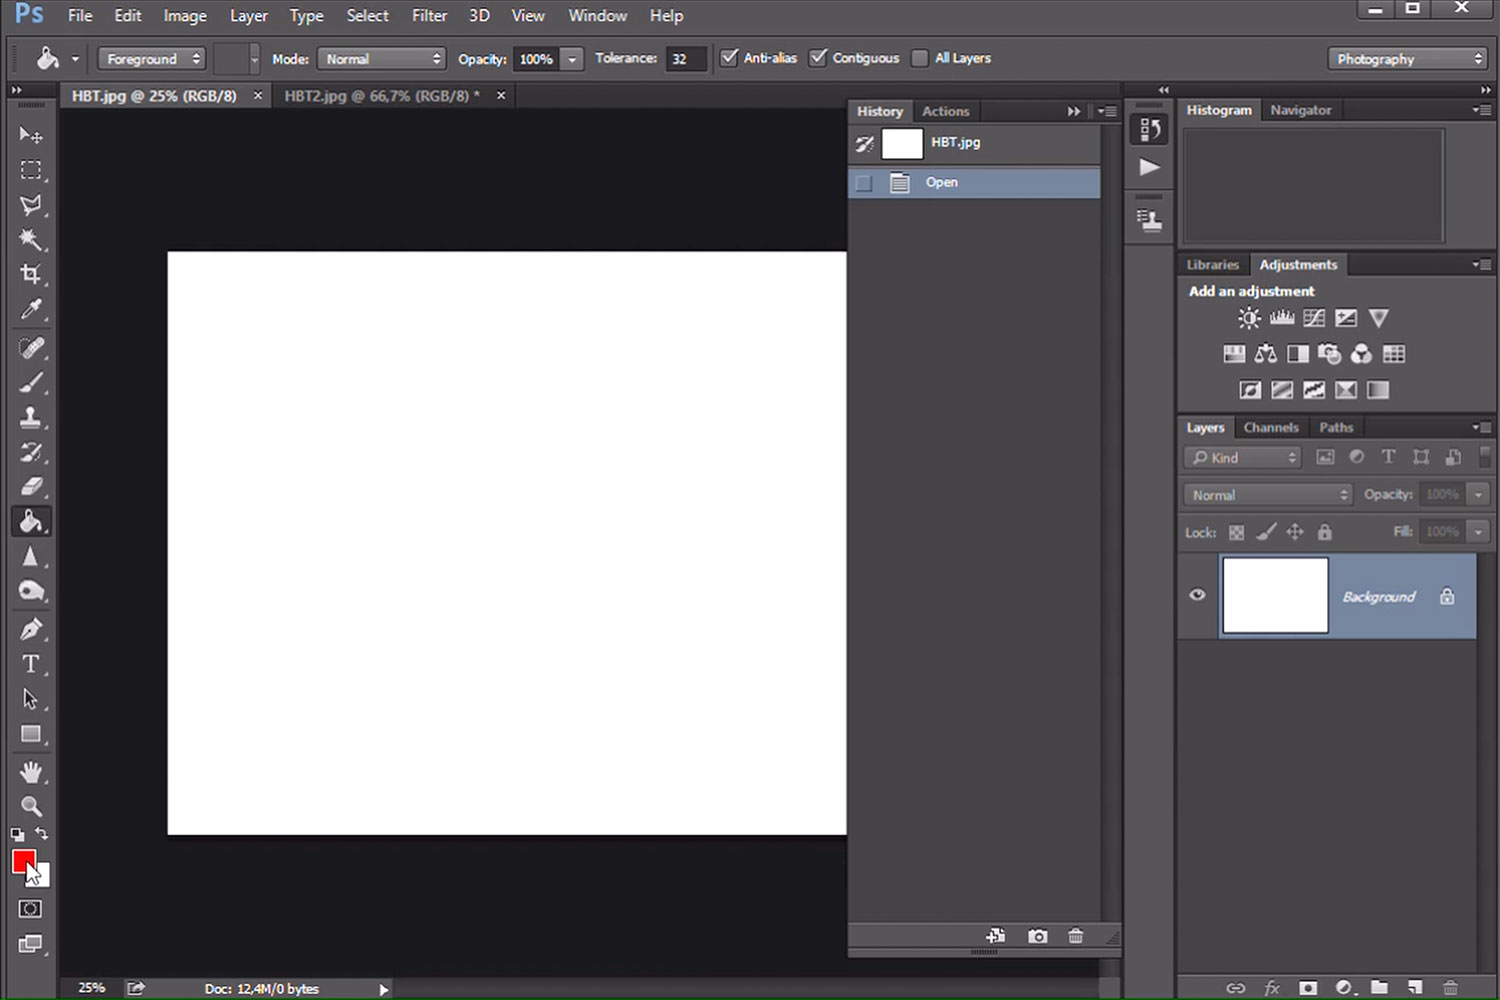Screen dimensions: 1500x1000
Task: Switch to the HBT2.jpg document tab
Action: coord(381,96)
